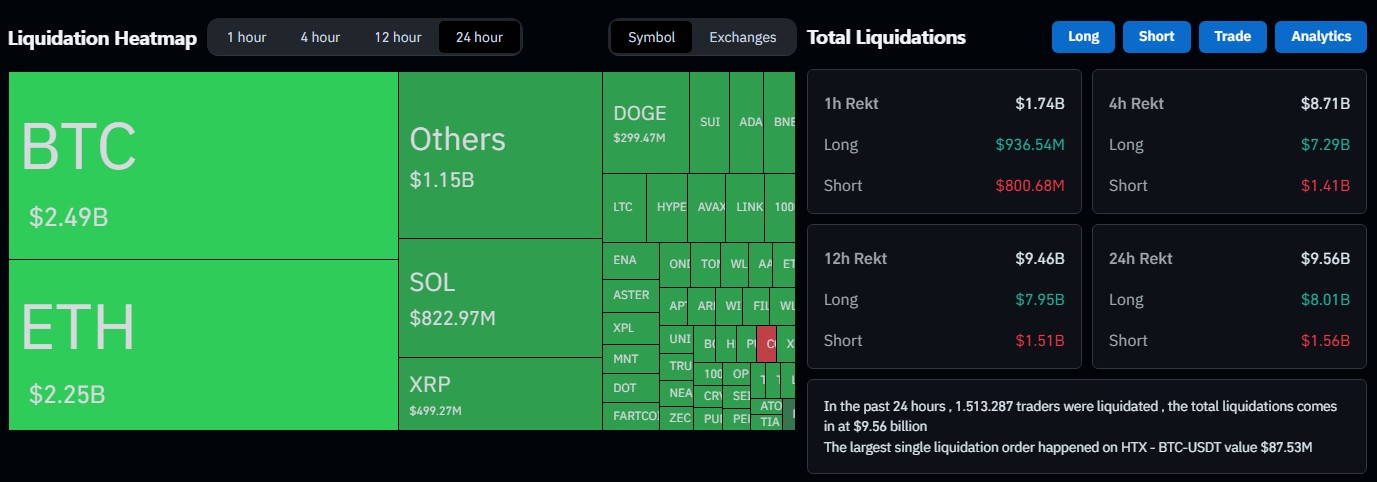Viewport: 1377px width, 482px height.
Task: Click the Long button
Action: 1083,37
